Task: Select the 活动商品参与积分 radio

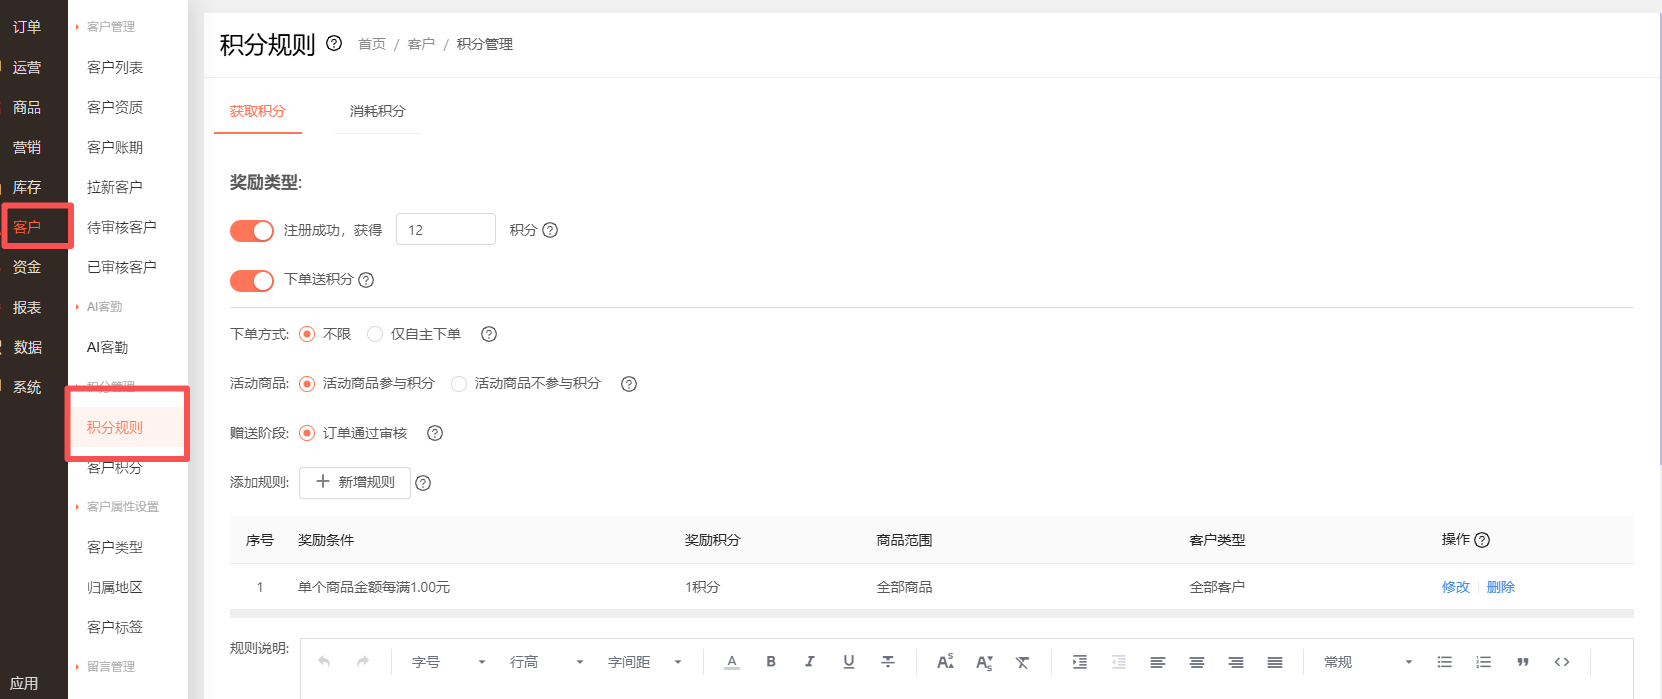Action: pyautogui.click(x=307, y=384)
